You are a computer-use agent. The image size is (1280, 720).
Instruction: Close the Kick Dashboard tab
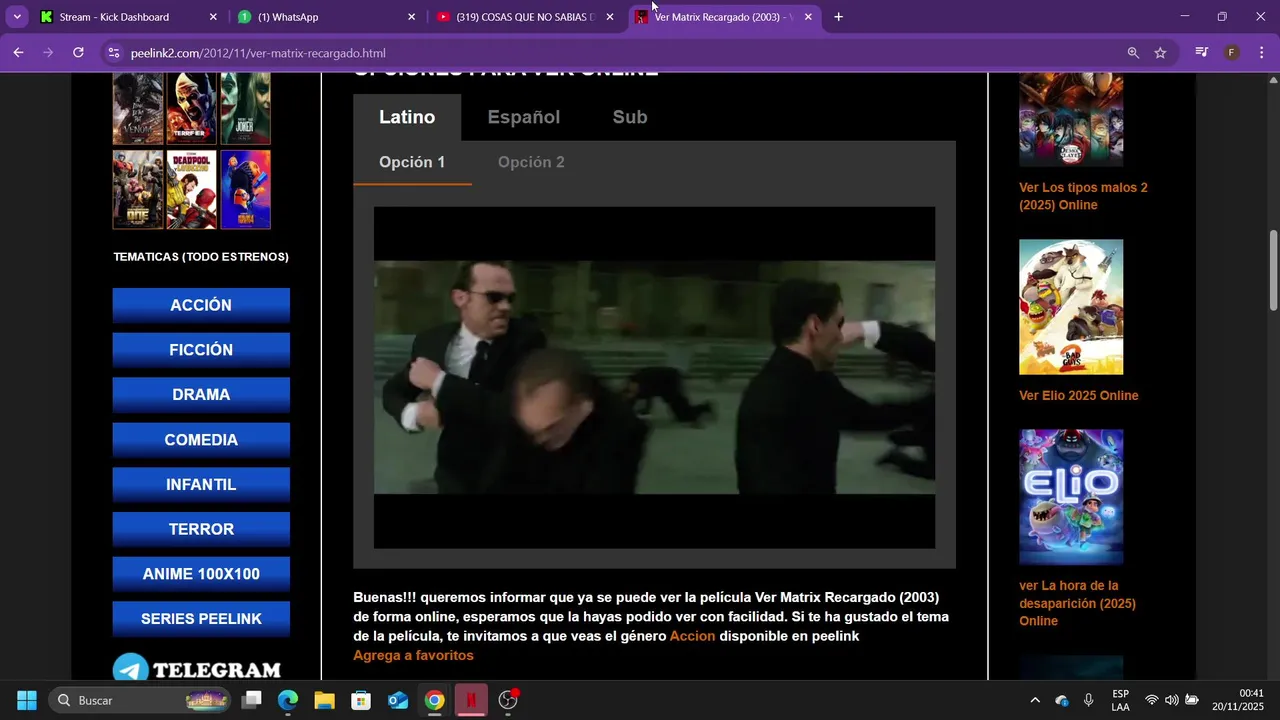point(213,17)
